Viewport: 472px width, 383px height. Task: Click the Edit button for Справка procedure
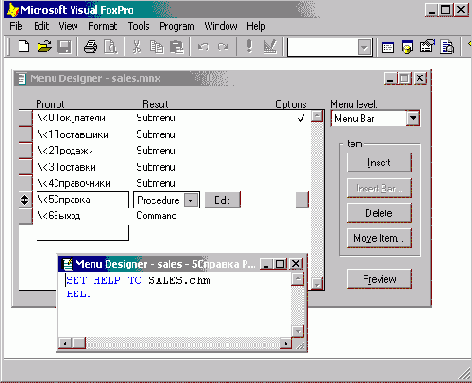222,200
